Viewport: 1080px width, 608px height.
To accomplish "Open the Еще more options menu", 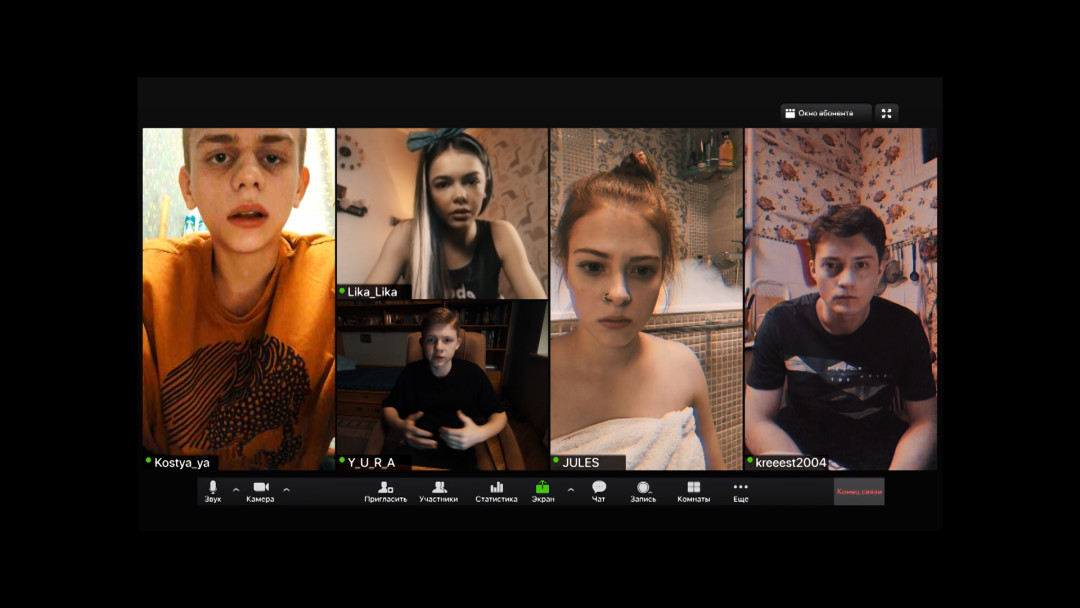I will pyautogui.click(x=740, y=487).
